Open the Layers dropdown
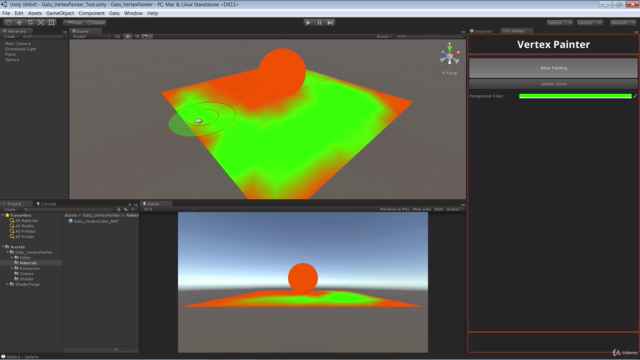Screen dimensions: 640x360 point(560,22)
